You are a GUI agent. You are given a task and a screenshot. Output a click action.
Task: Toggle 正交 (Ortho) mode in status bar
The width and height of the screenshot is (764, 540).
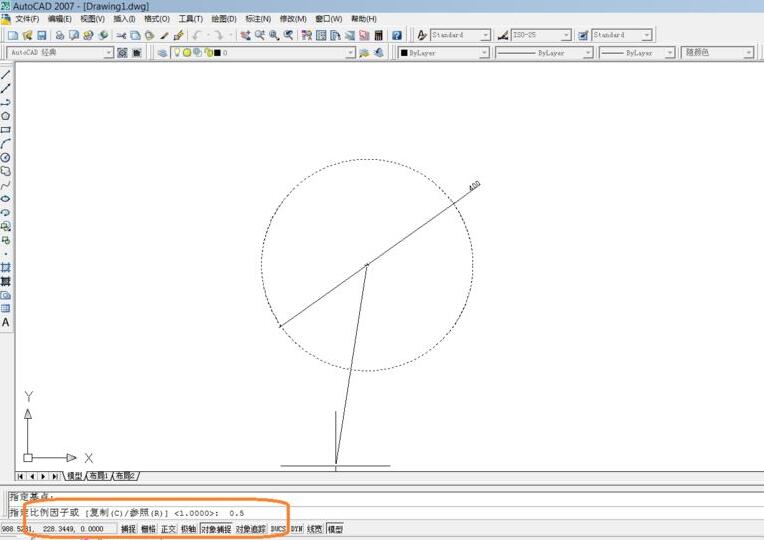(x=169, y=529)
